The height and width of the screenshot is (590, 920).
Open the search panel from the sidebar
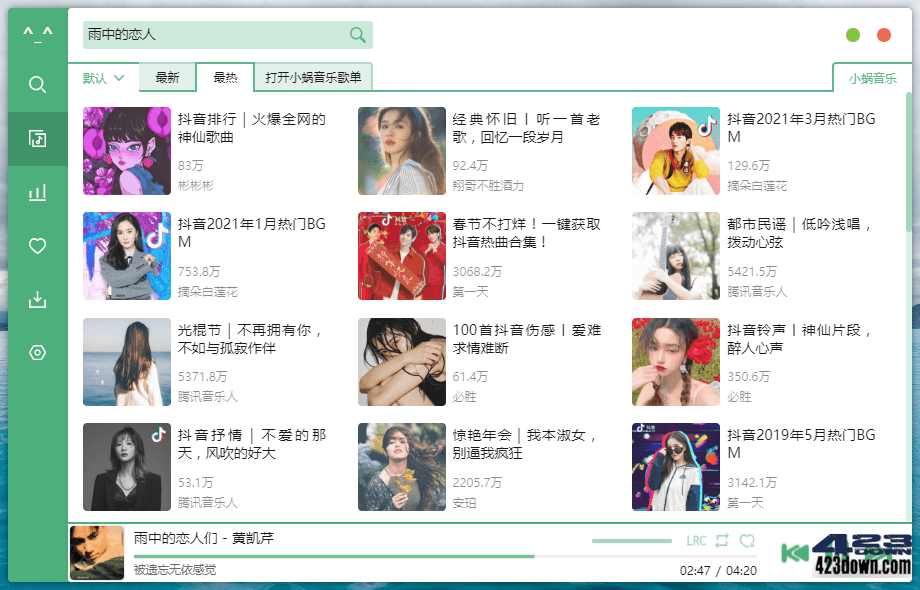coord(36,85)
